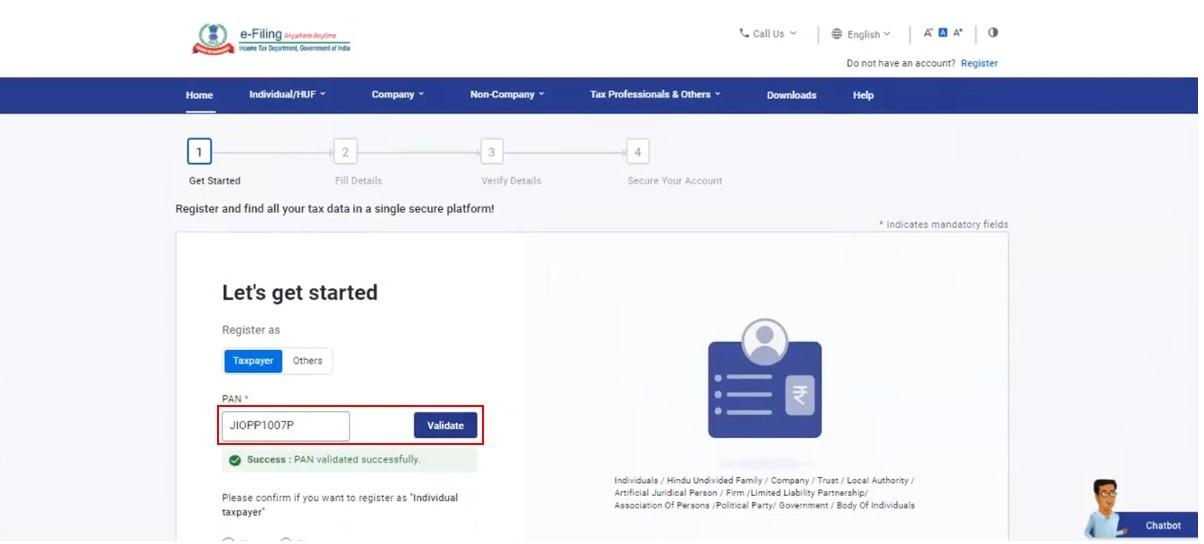Expand the Company navigation dropdown
The height and width of the screenshot is (544, 1204).
click(x=398, y=95)
